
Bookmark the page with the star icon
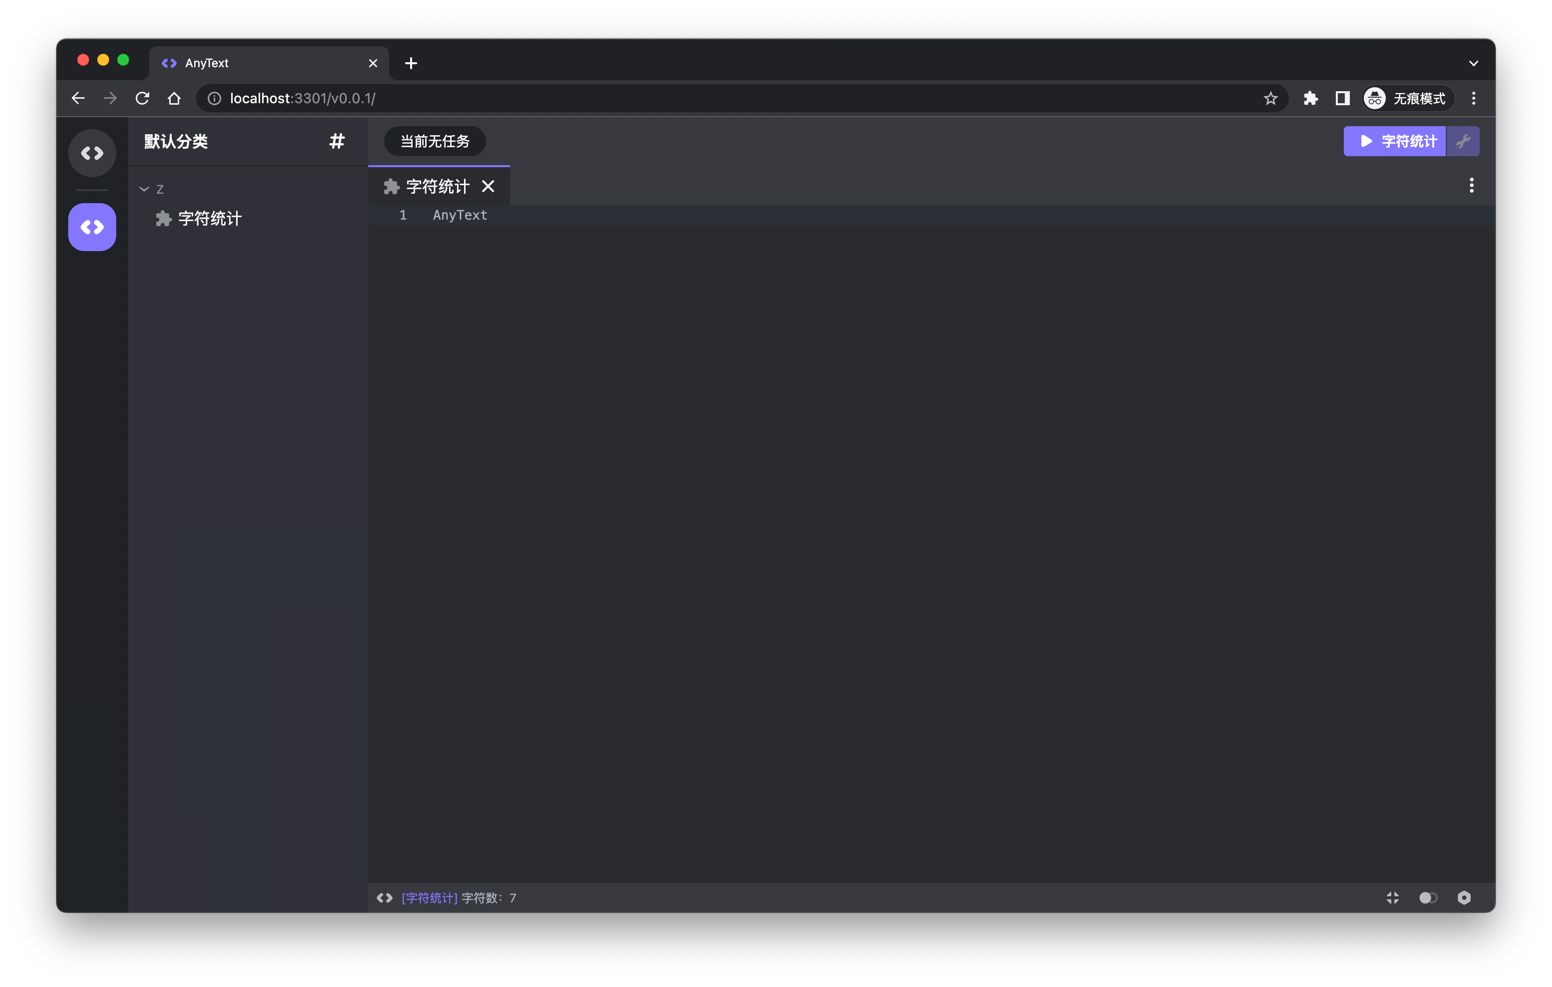tap(1270, 98)
